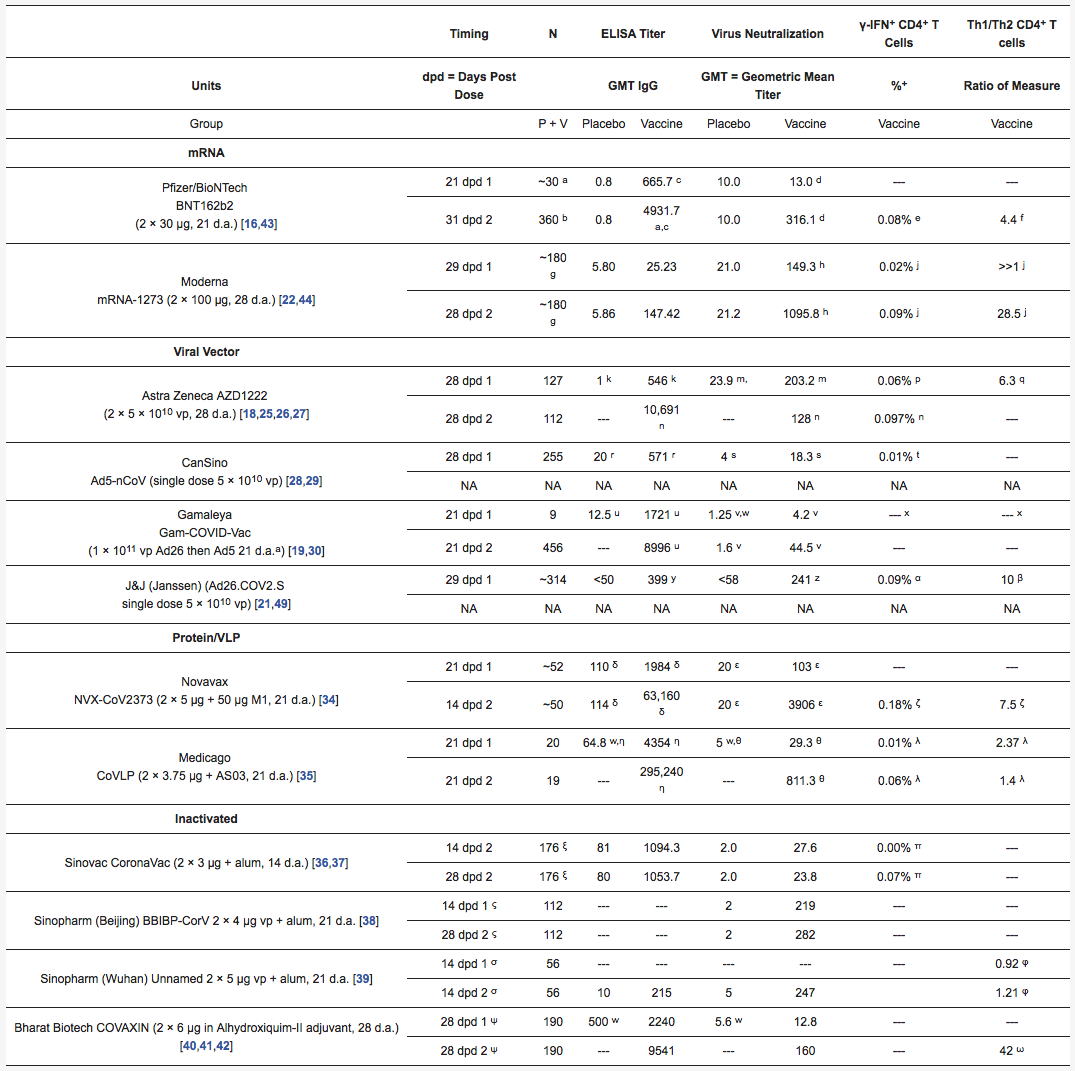
Task: Open reference 16 link in Pfizer/BioNTech row
Action: pos(251,224)
